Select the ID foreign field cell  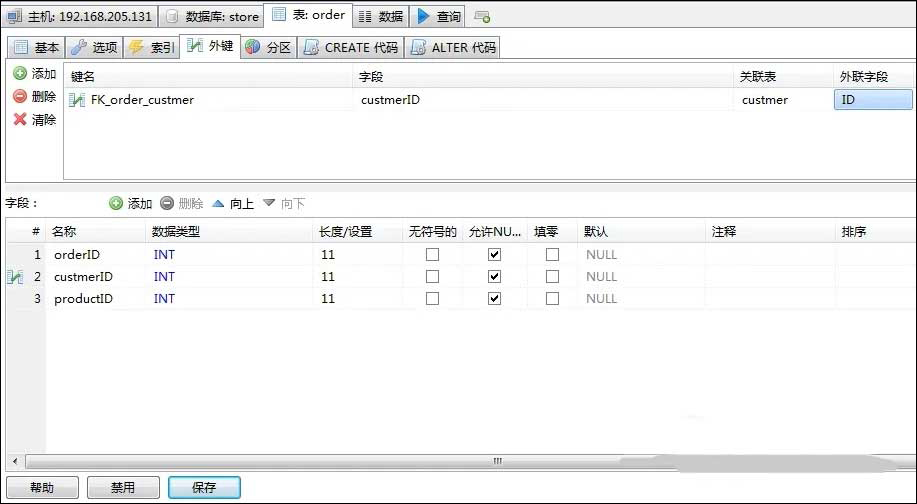(x=873, y=99)
